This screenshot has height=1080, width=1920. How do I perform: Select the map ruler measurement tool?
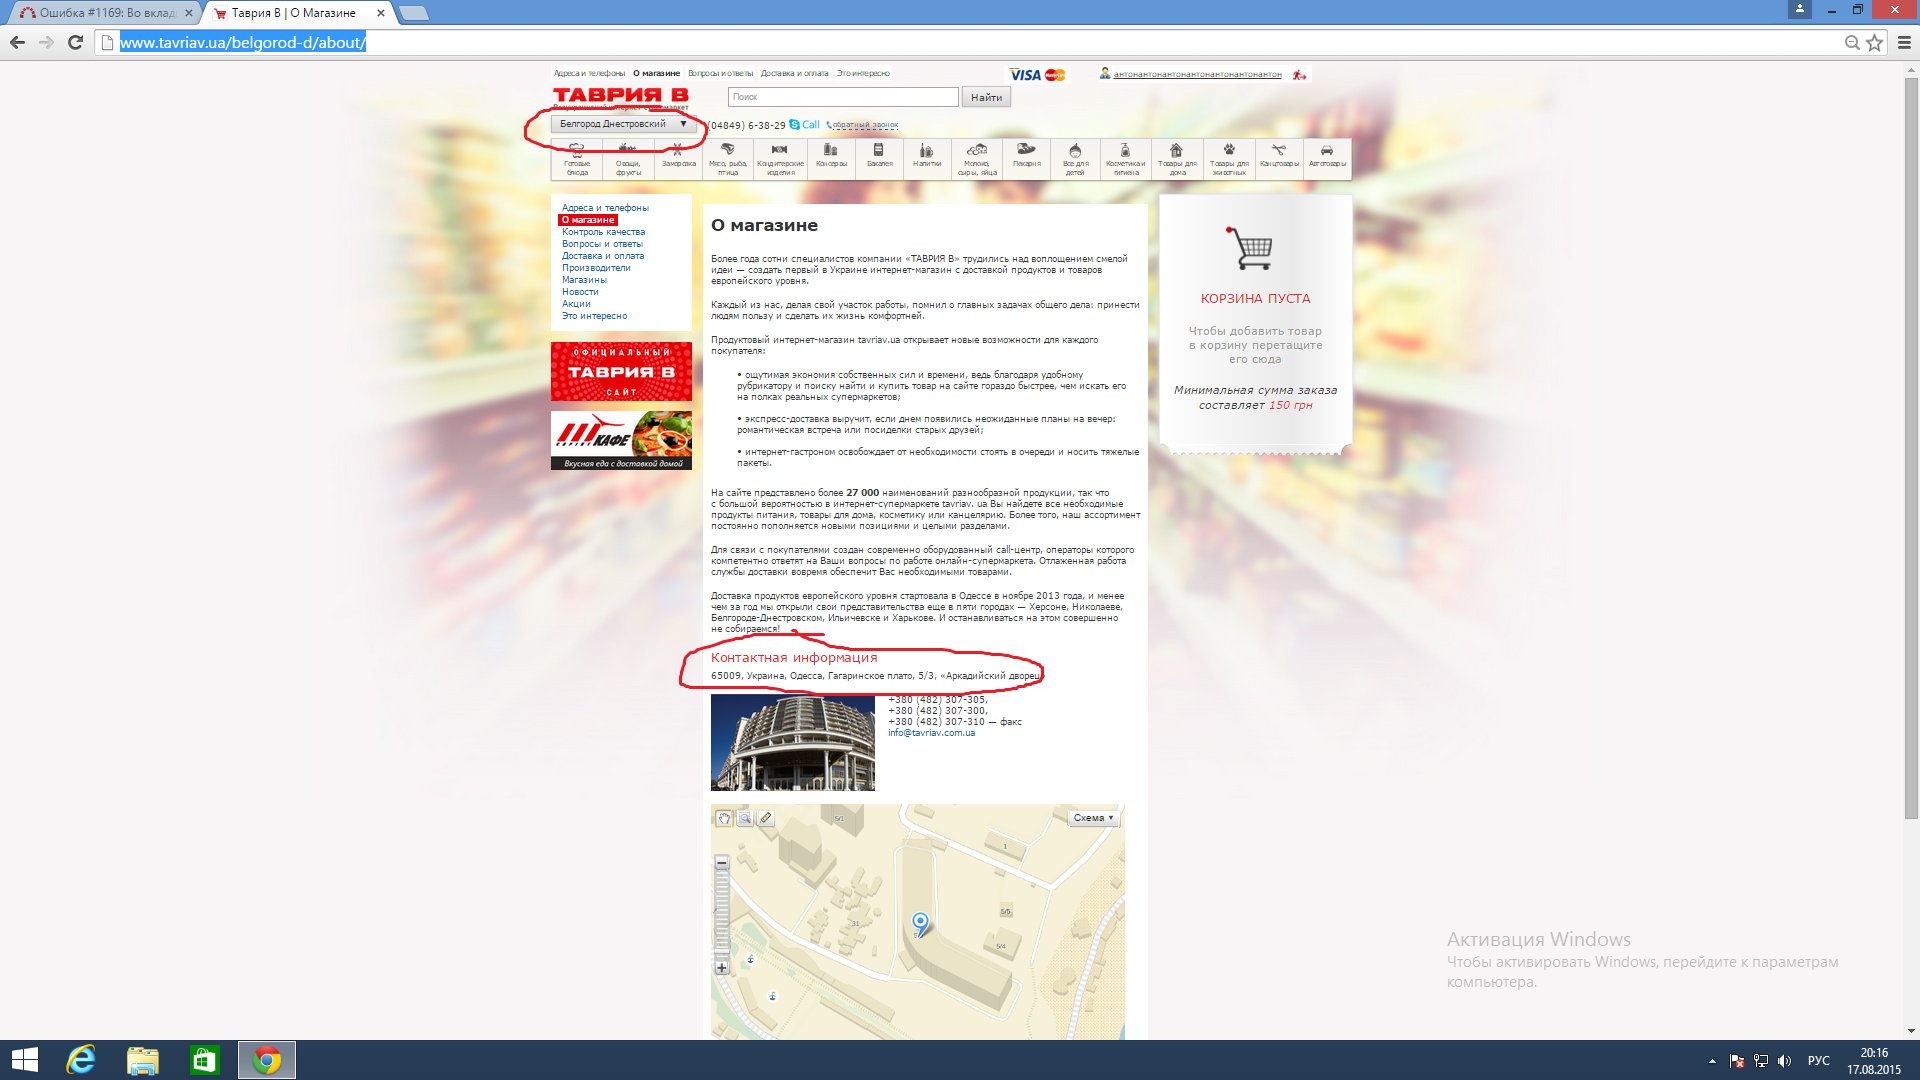tap(766, 818)
